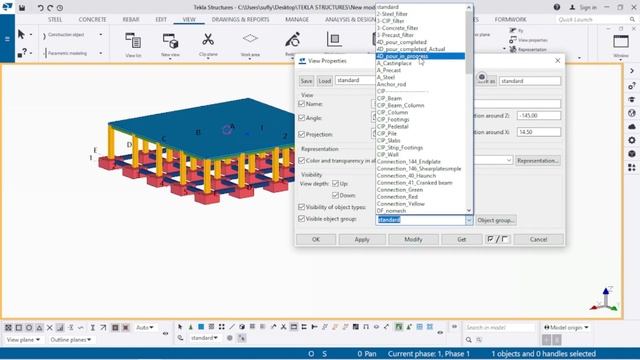
Task: Switch to the EDIT ribbon tab
Action: click(x=161, y=20)
